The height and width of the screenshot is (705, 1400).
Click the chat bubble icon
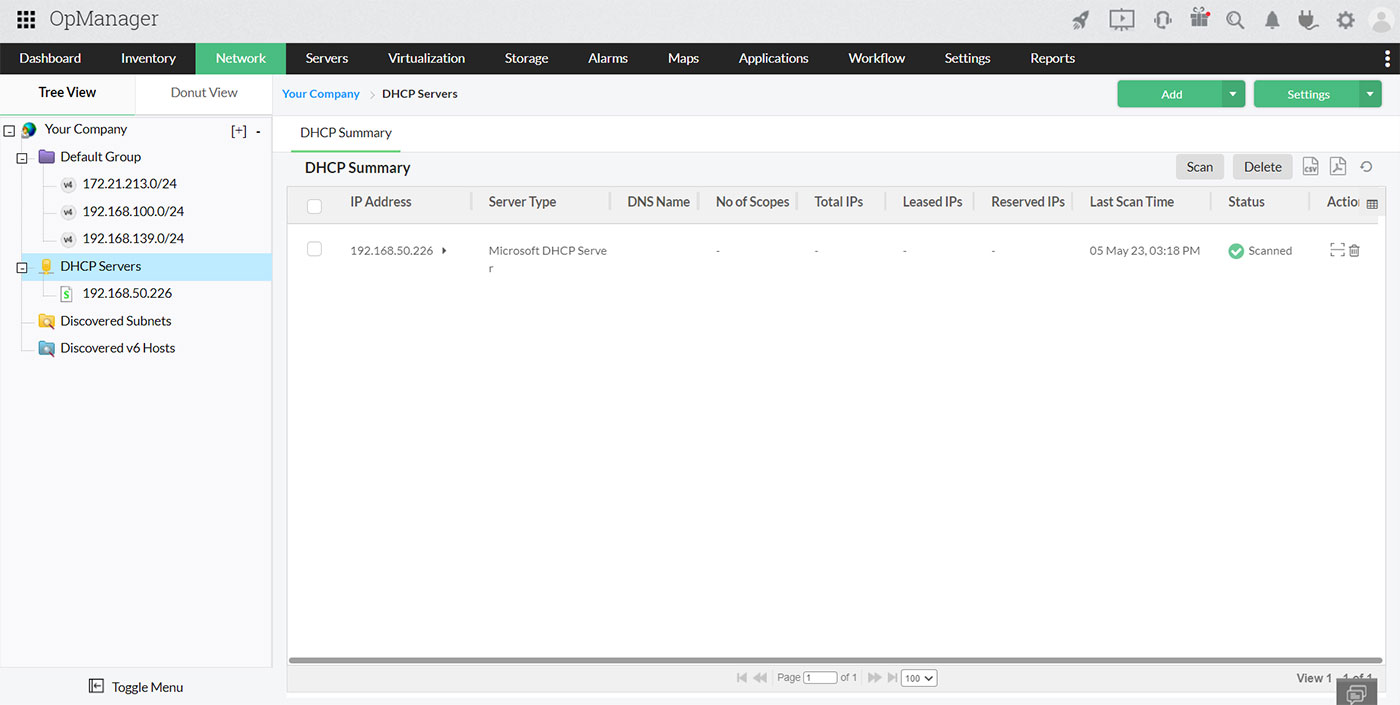(1356, 693)
